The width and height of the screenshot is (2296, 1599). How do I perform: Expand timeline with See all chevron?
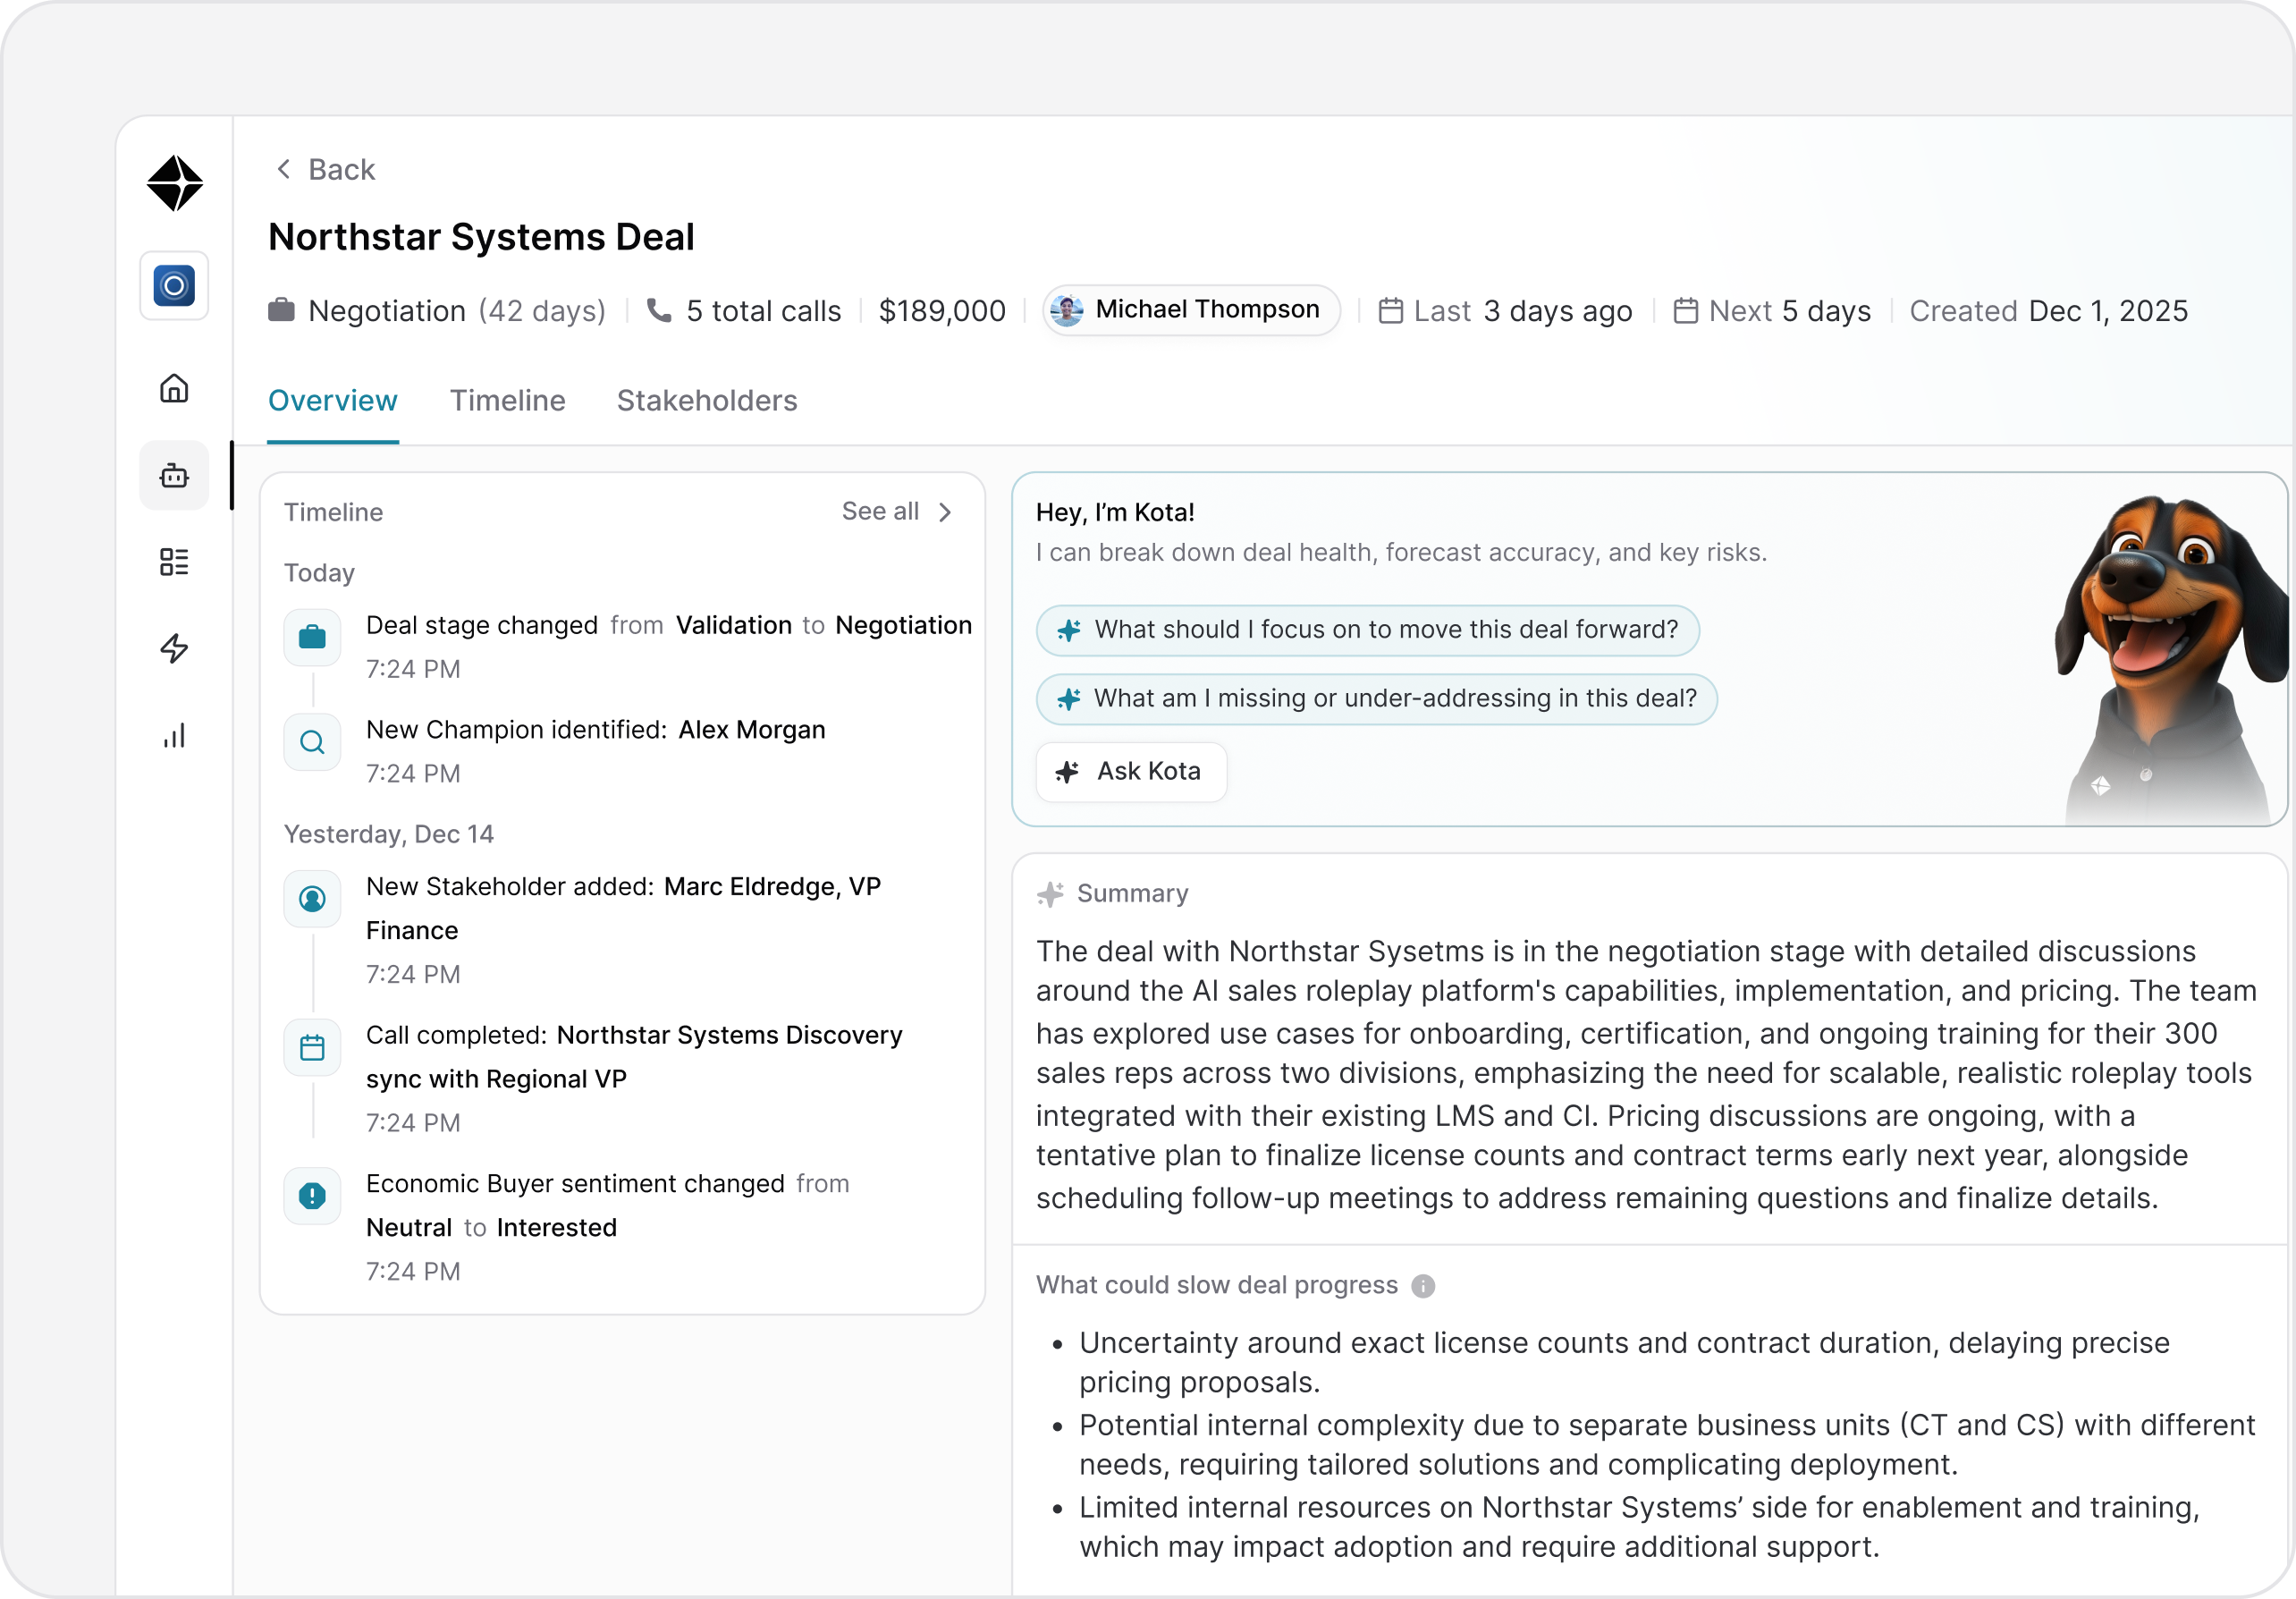[x=944, y=512]
